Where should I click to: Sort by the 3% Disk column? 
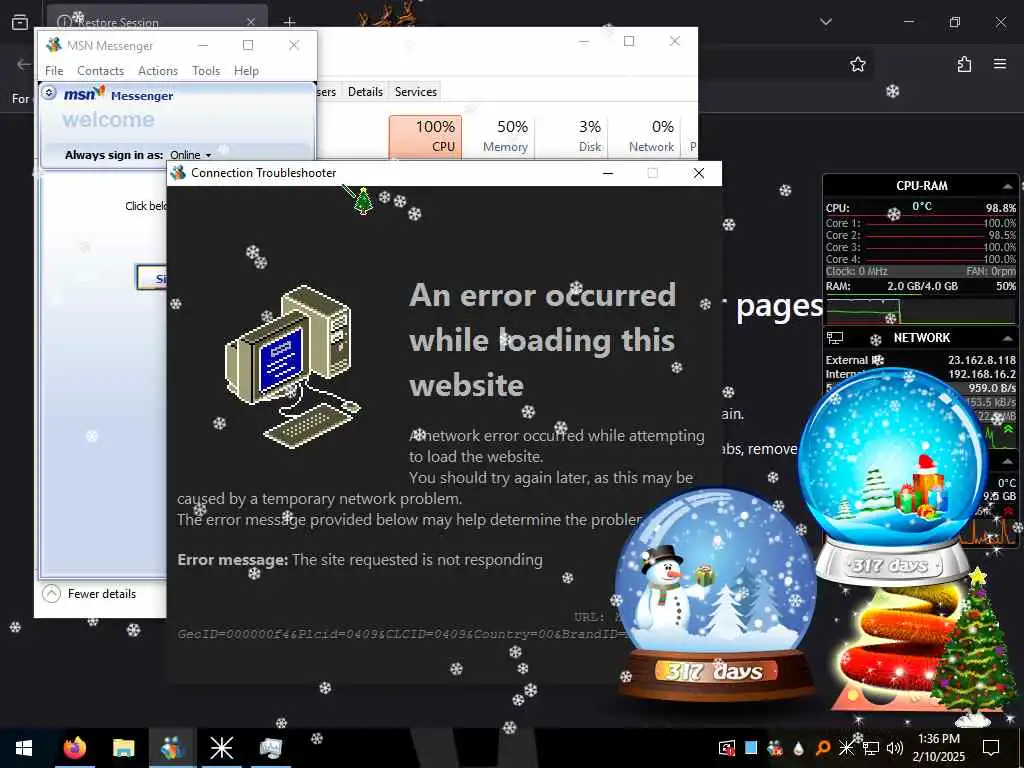tap(571, 136)
